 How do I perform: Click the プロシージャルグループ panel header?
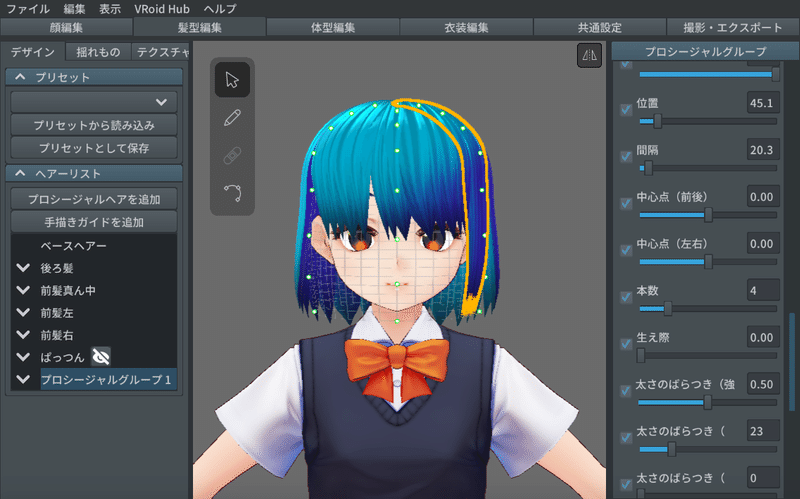[705, 51]
